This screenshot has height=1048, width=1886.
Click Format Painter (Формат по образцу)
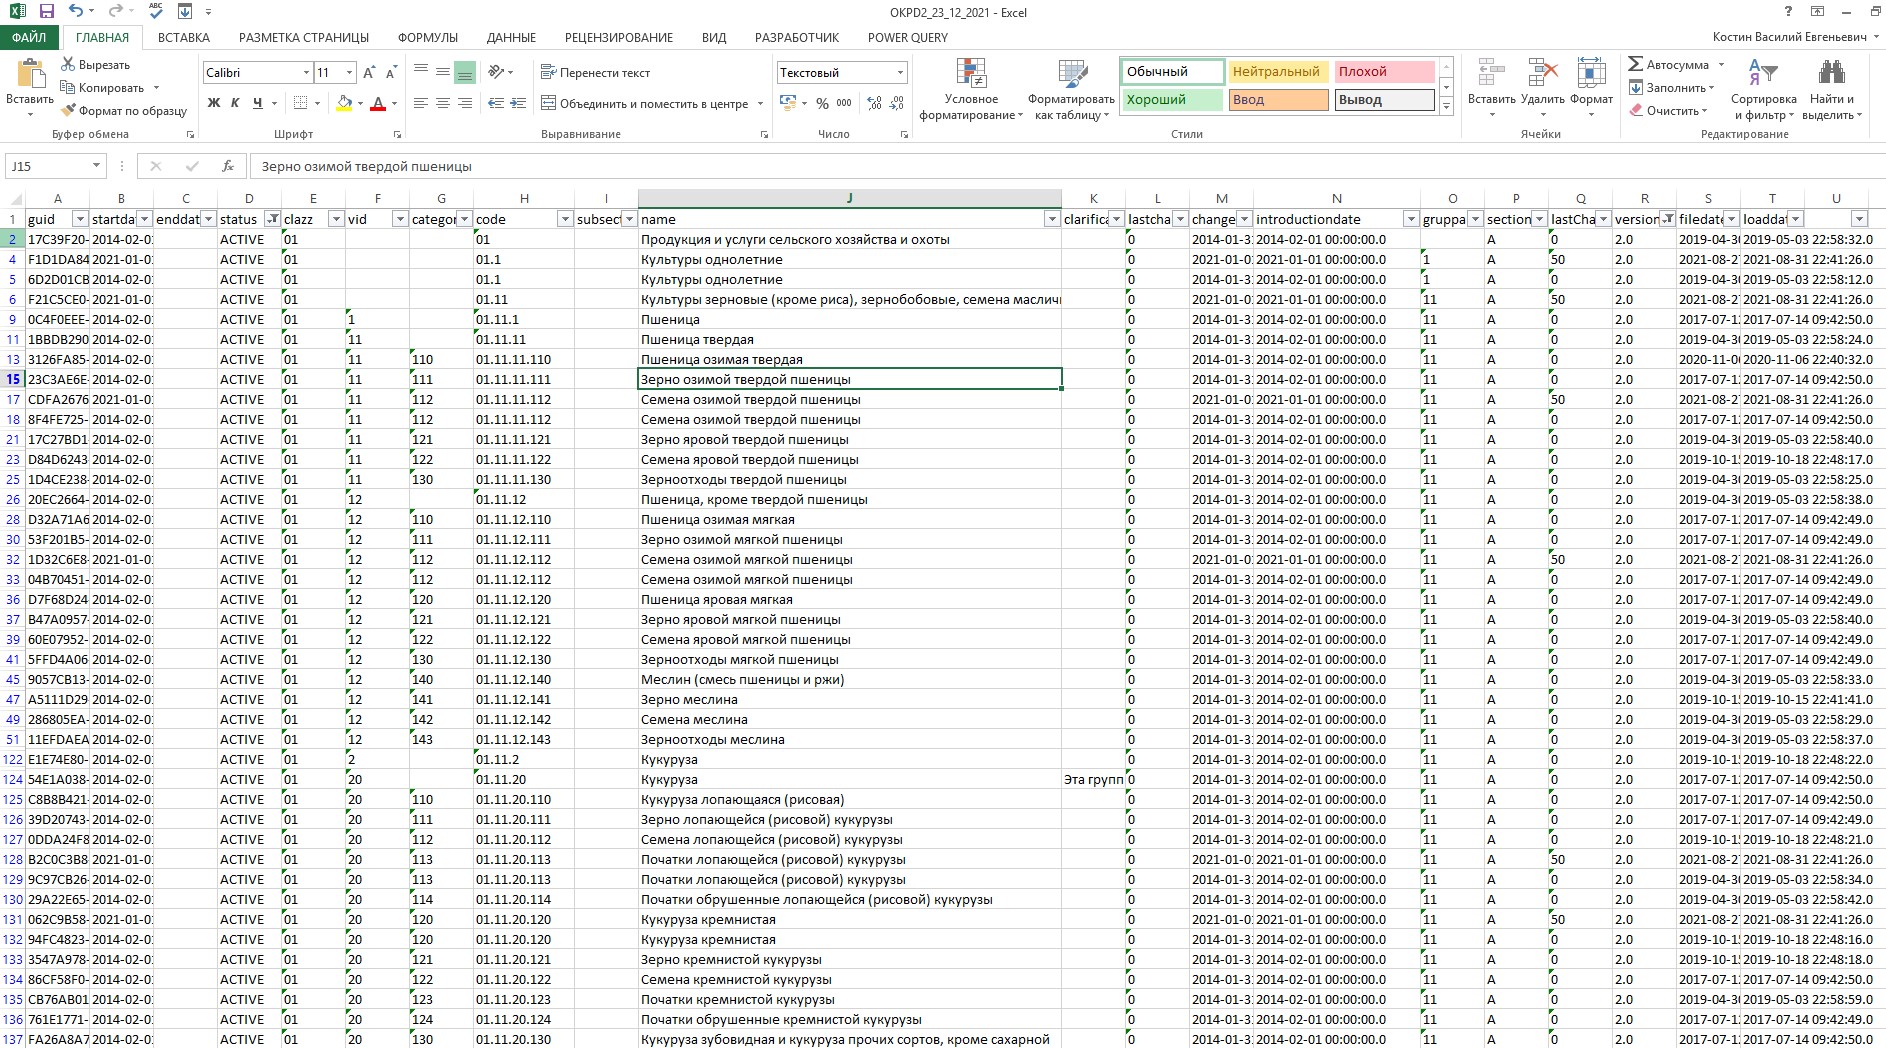124,111
